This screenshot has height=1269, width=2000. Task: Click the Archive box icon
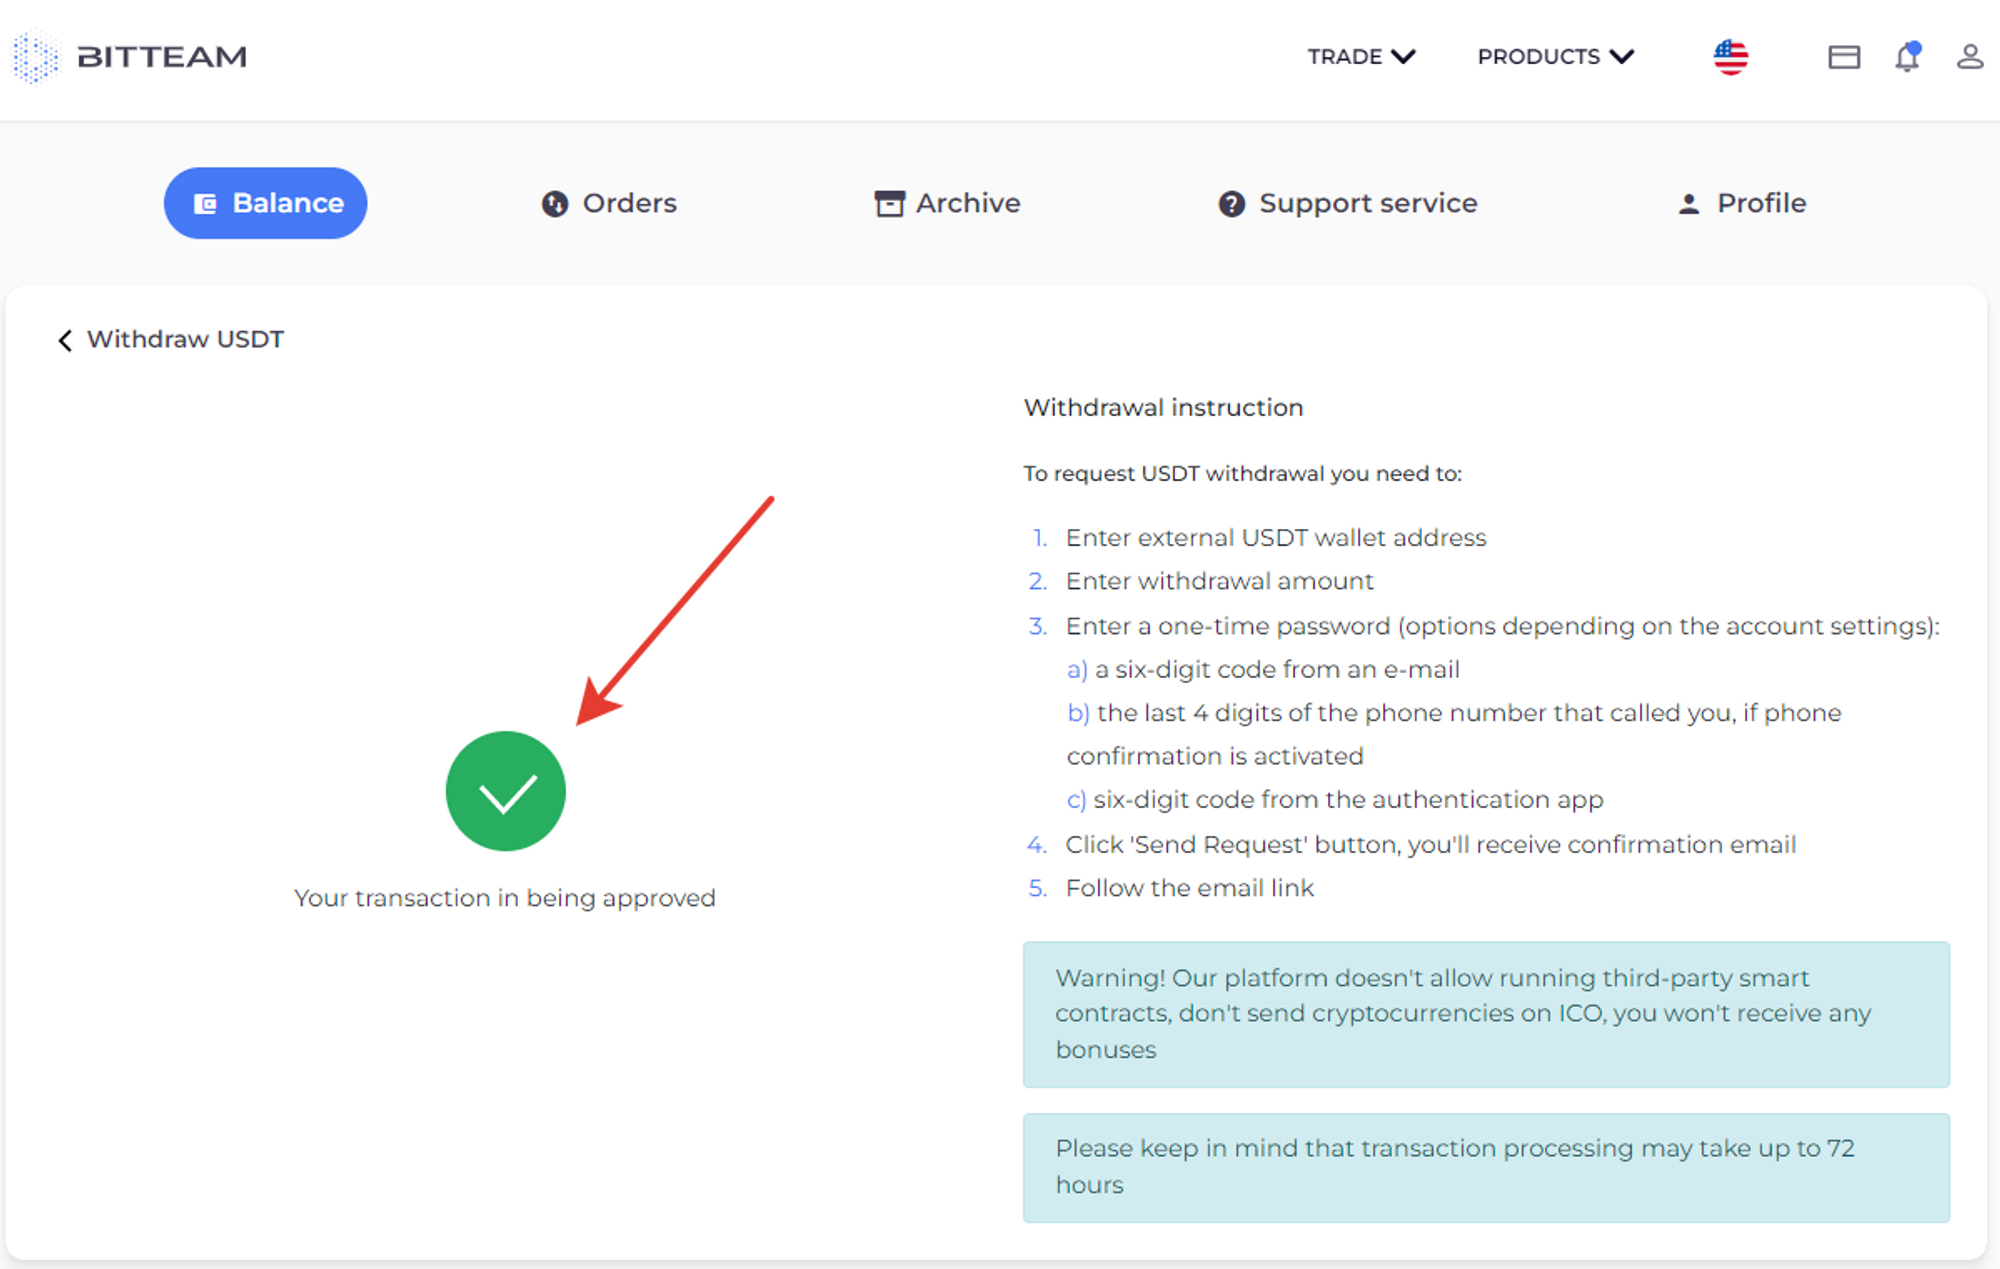coord(889,204)
